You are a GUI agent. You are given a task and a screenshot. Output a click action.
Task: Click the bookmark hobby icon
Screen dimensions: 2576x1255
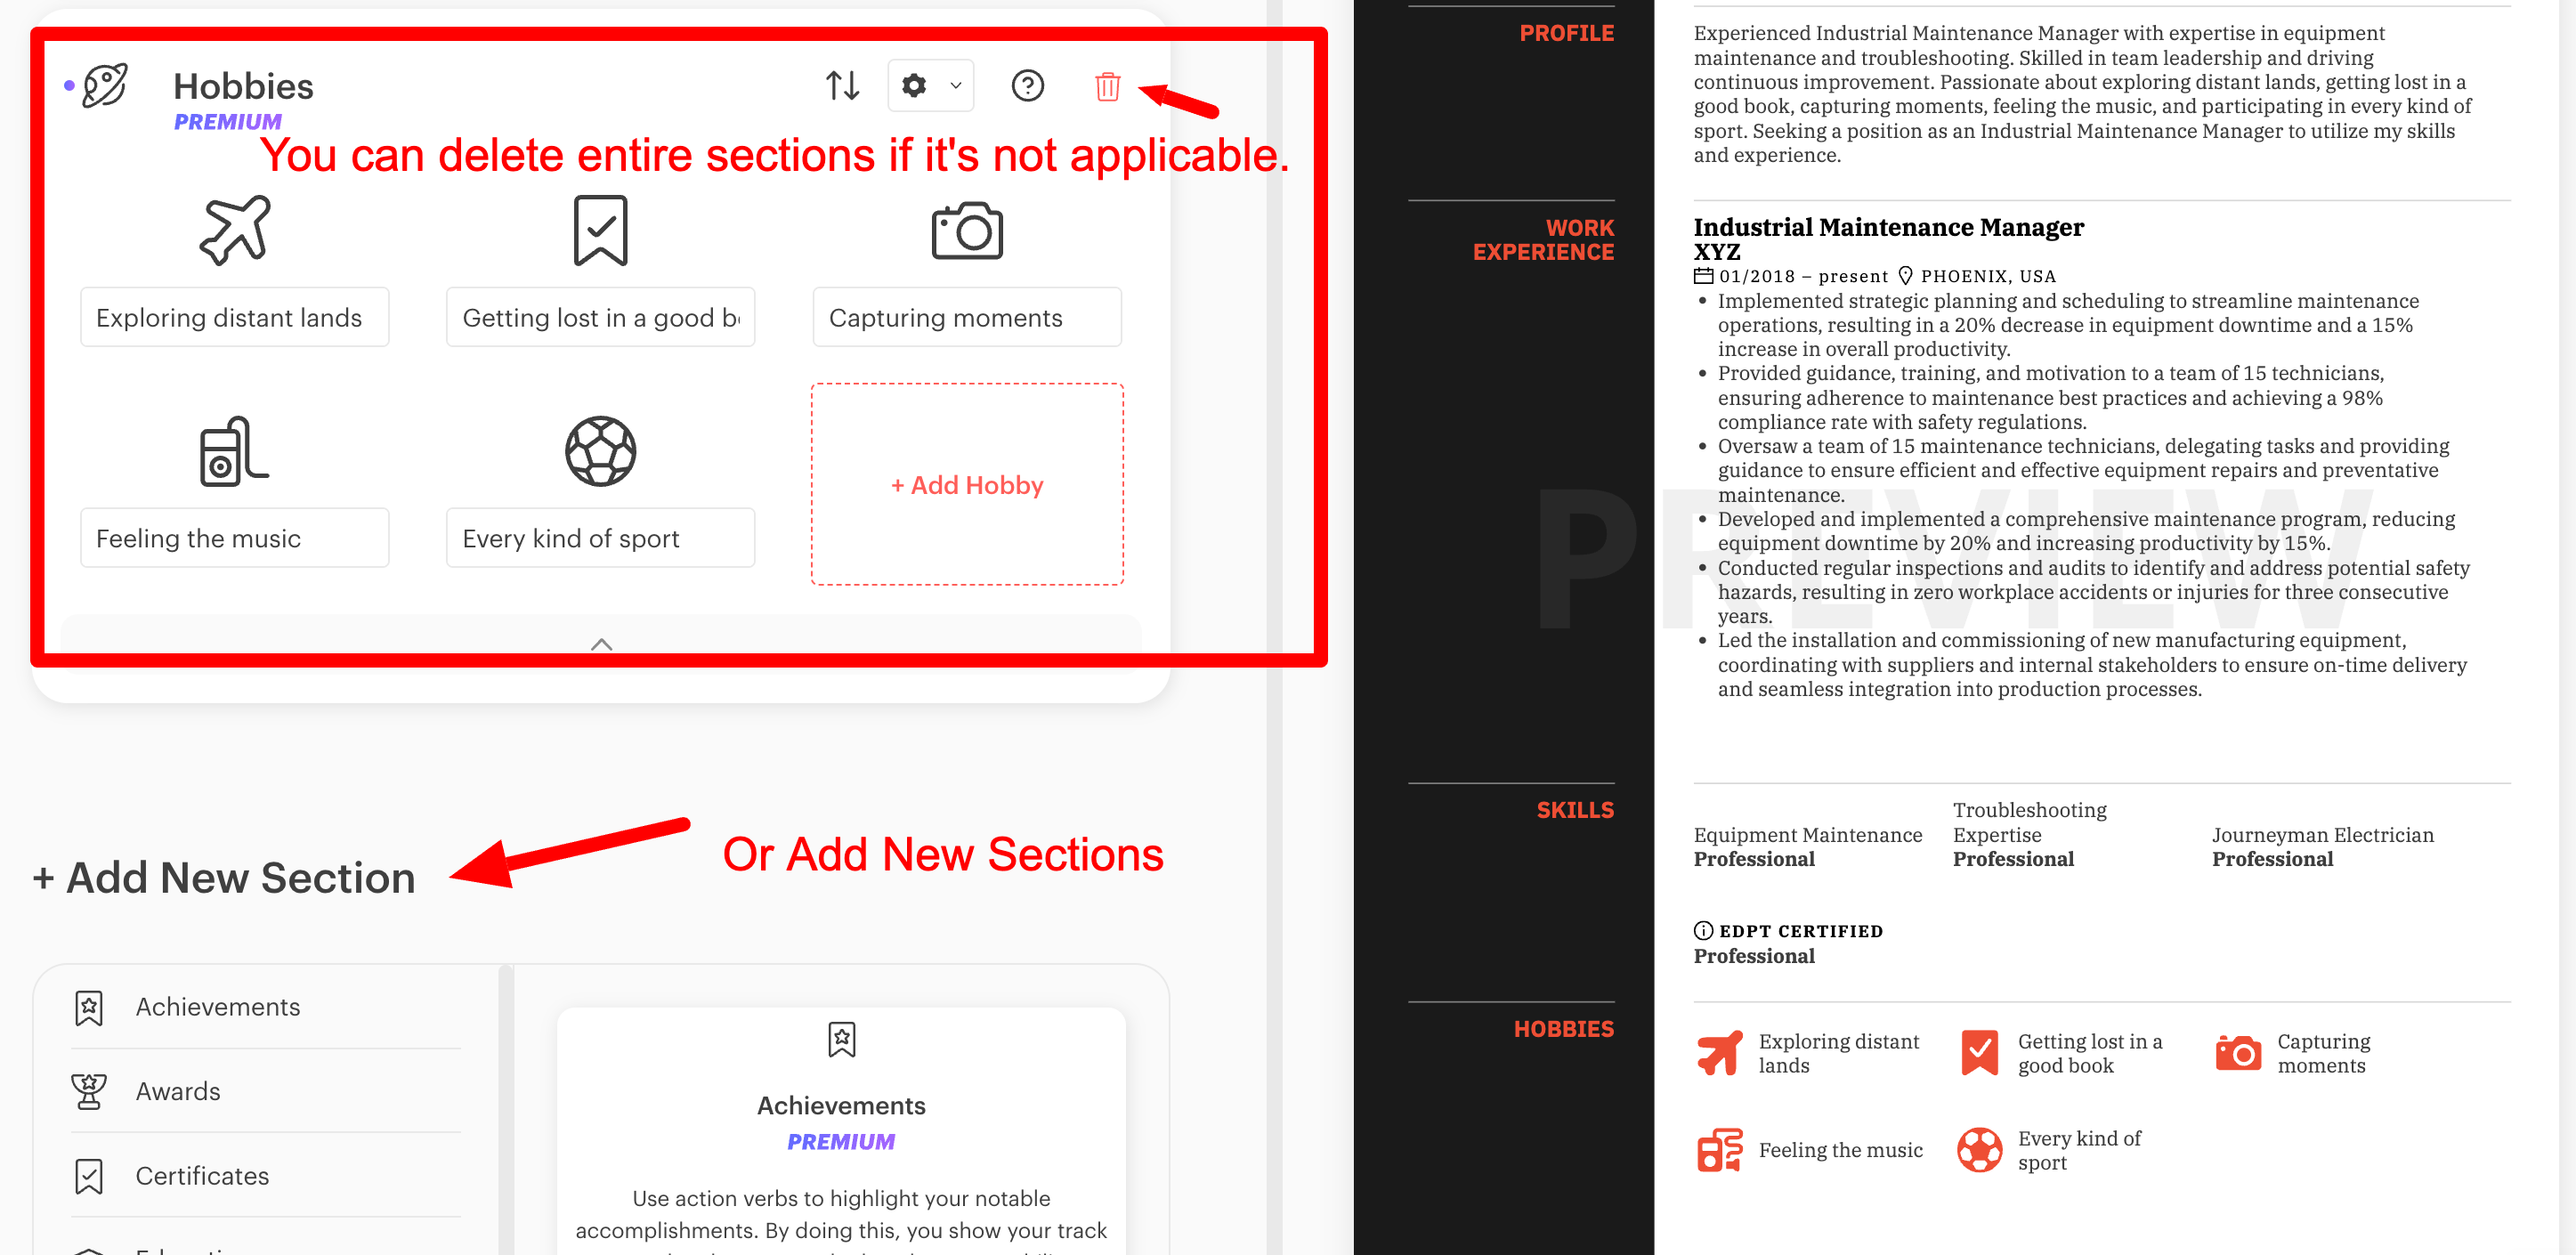pos(600,230)
